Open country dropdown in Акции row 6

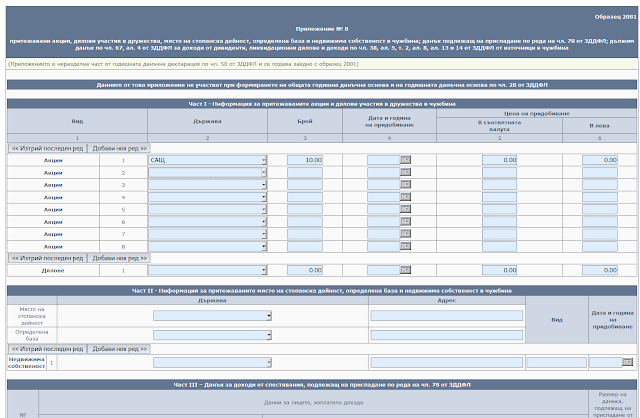point(207,222)
